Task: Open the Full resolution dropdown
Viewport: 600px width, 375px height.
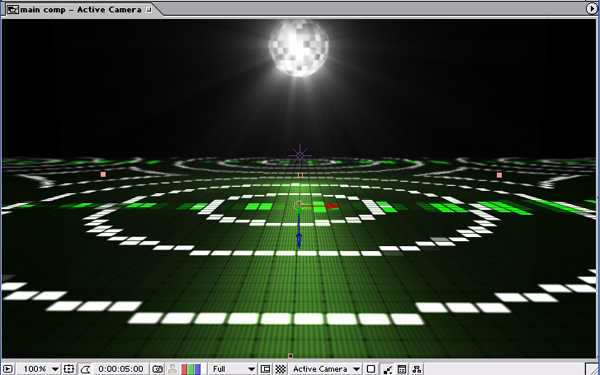Action: pos(233,369)
